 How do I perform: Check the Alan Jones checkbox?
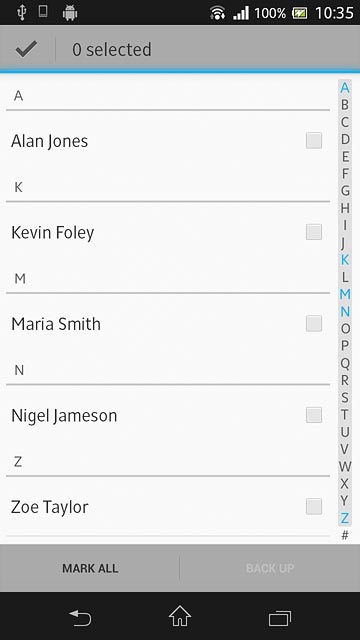coord(314,140)
